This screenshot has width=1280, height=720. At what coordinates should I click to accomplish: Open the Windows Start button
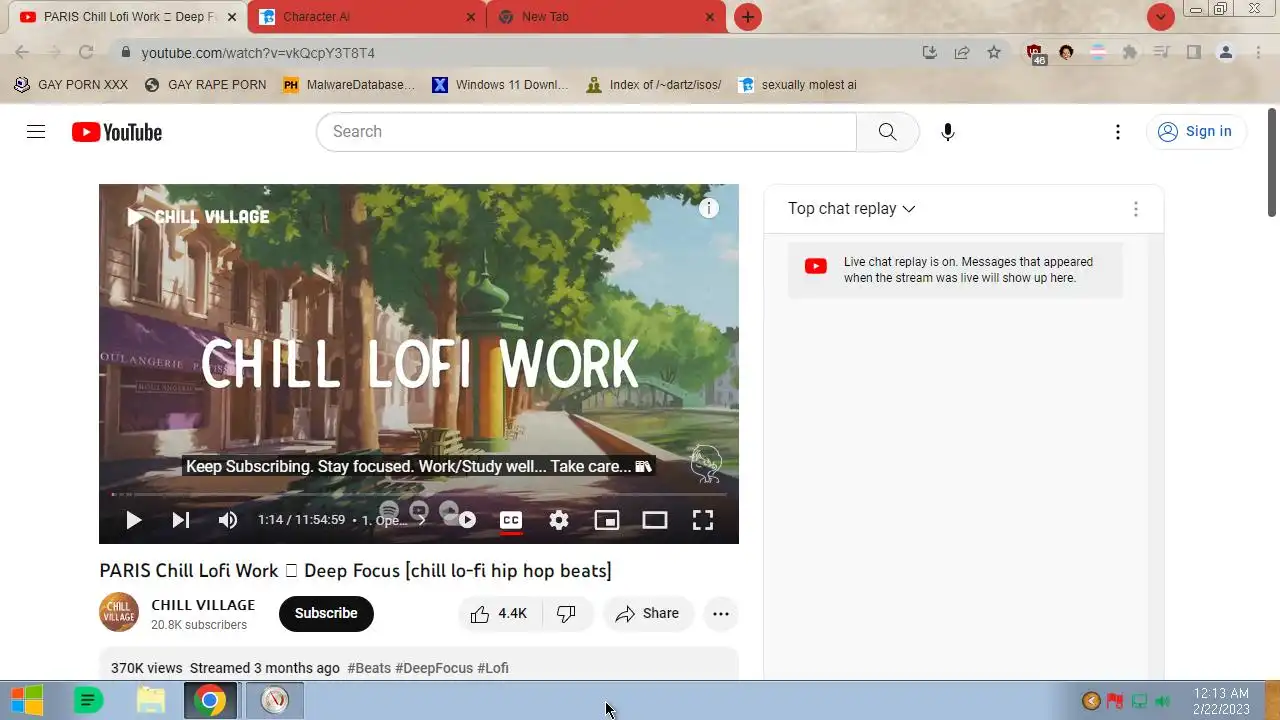(27, 700)
